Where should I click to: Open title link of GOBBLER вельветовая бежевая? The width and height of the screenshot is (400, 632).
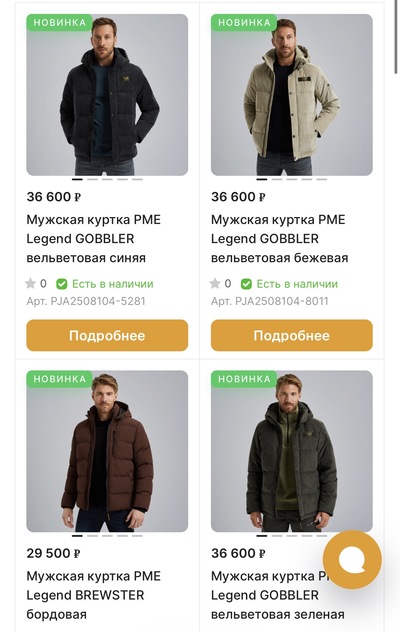point(279,239)
